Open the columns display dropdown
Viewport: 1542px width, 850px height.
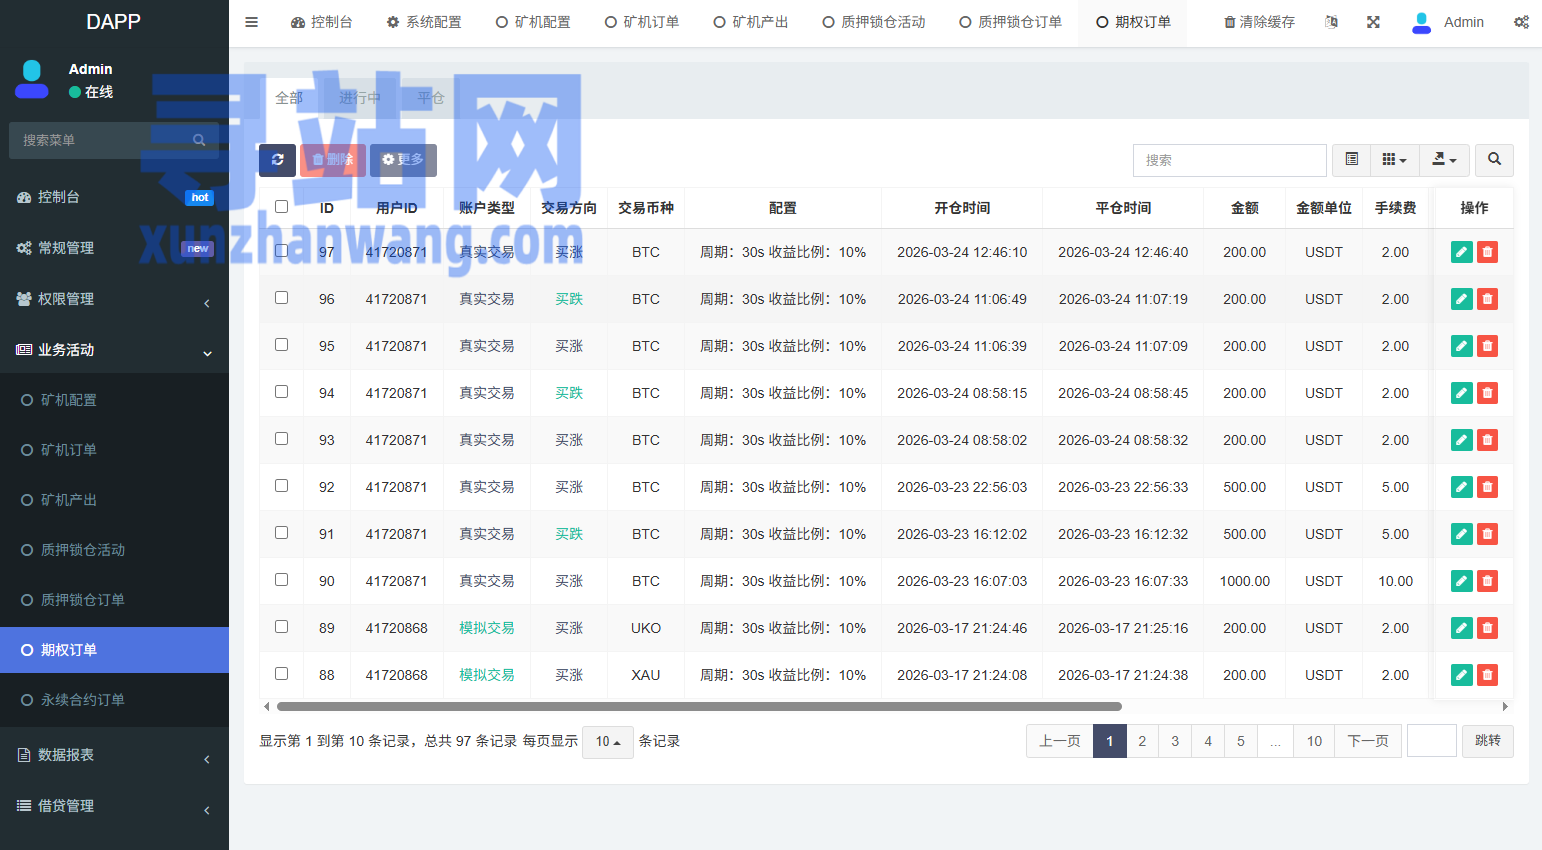pos(1394,160)
